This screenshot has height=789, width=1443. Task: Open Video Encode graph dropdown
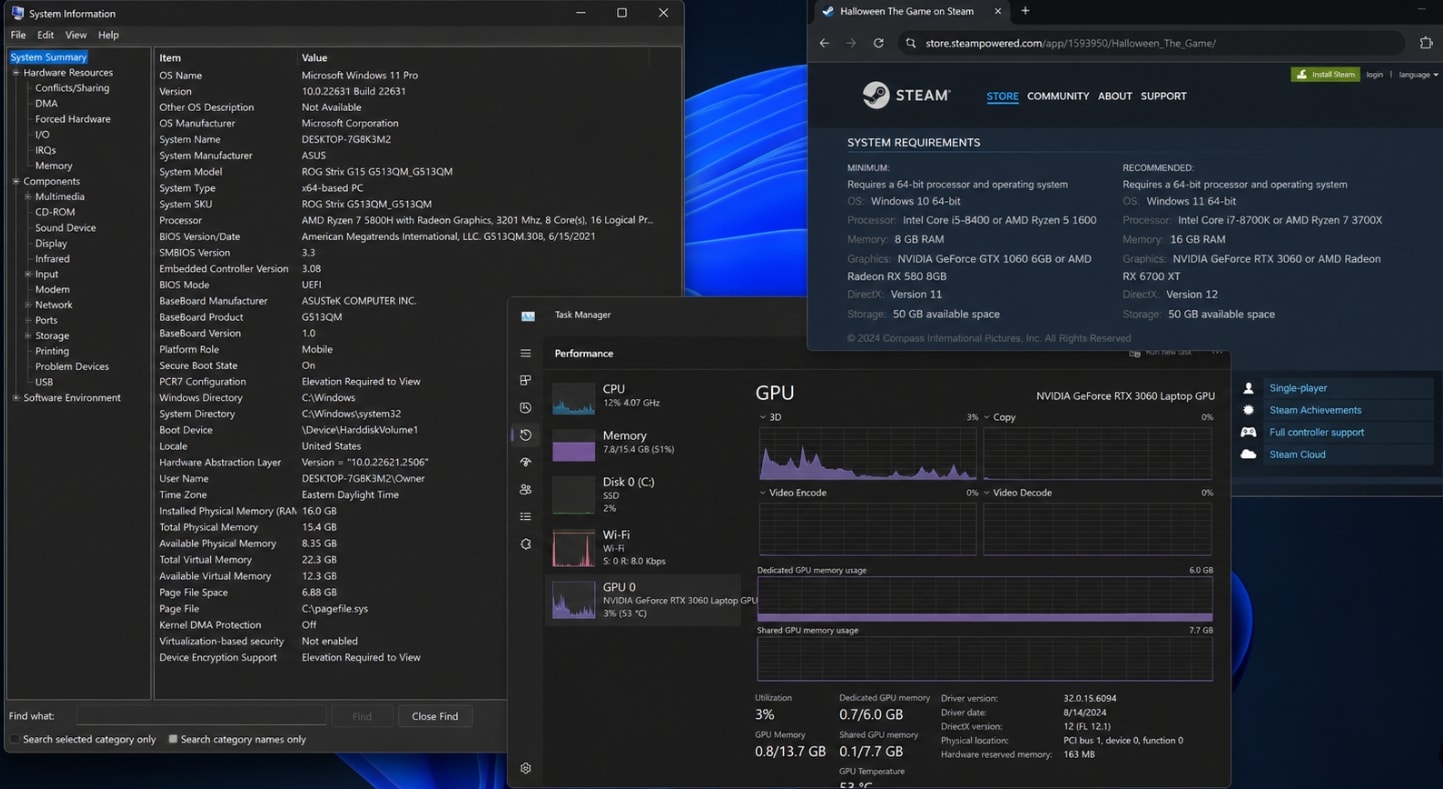[762, 493]
